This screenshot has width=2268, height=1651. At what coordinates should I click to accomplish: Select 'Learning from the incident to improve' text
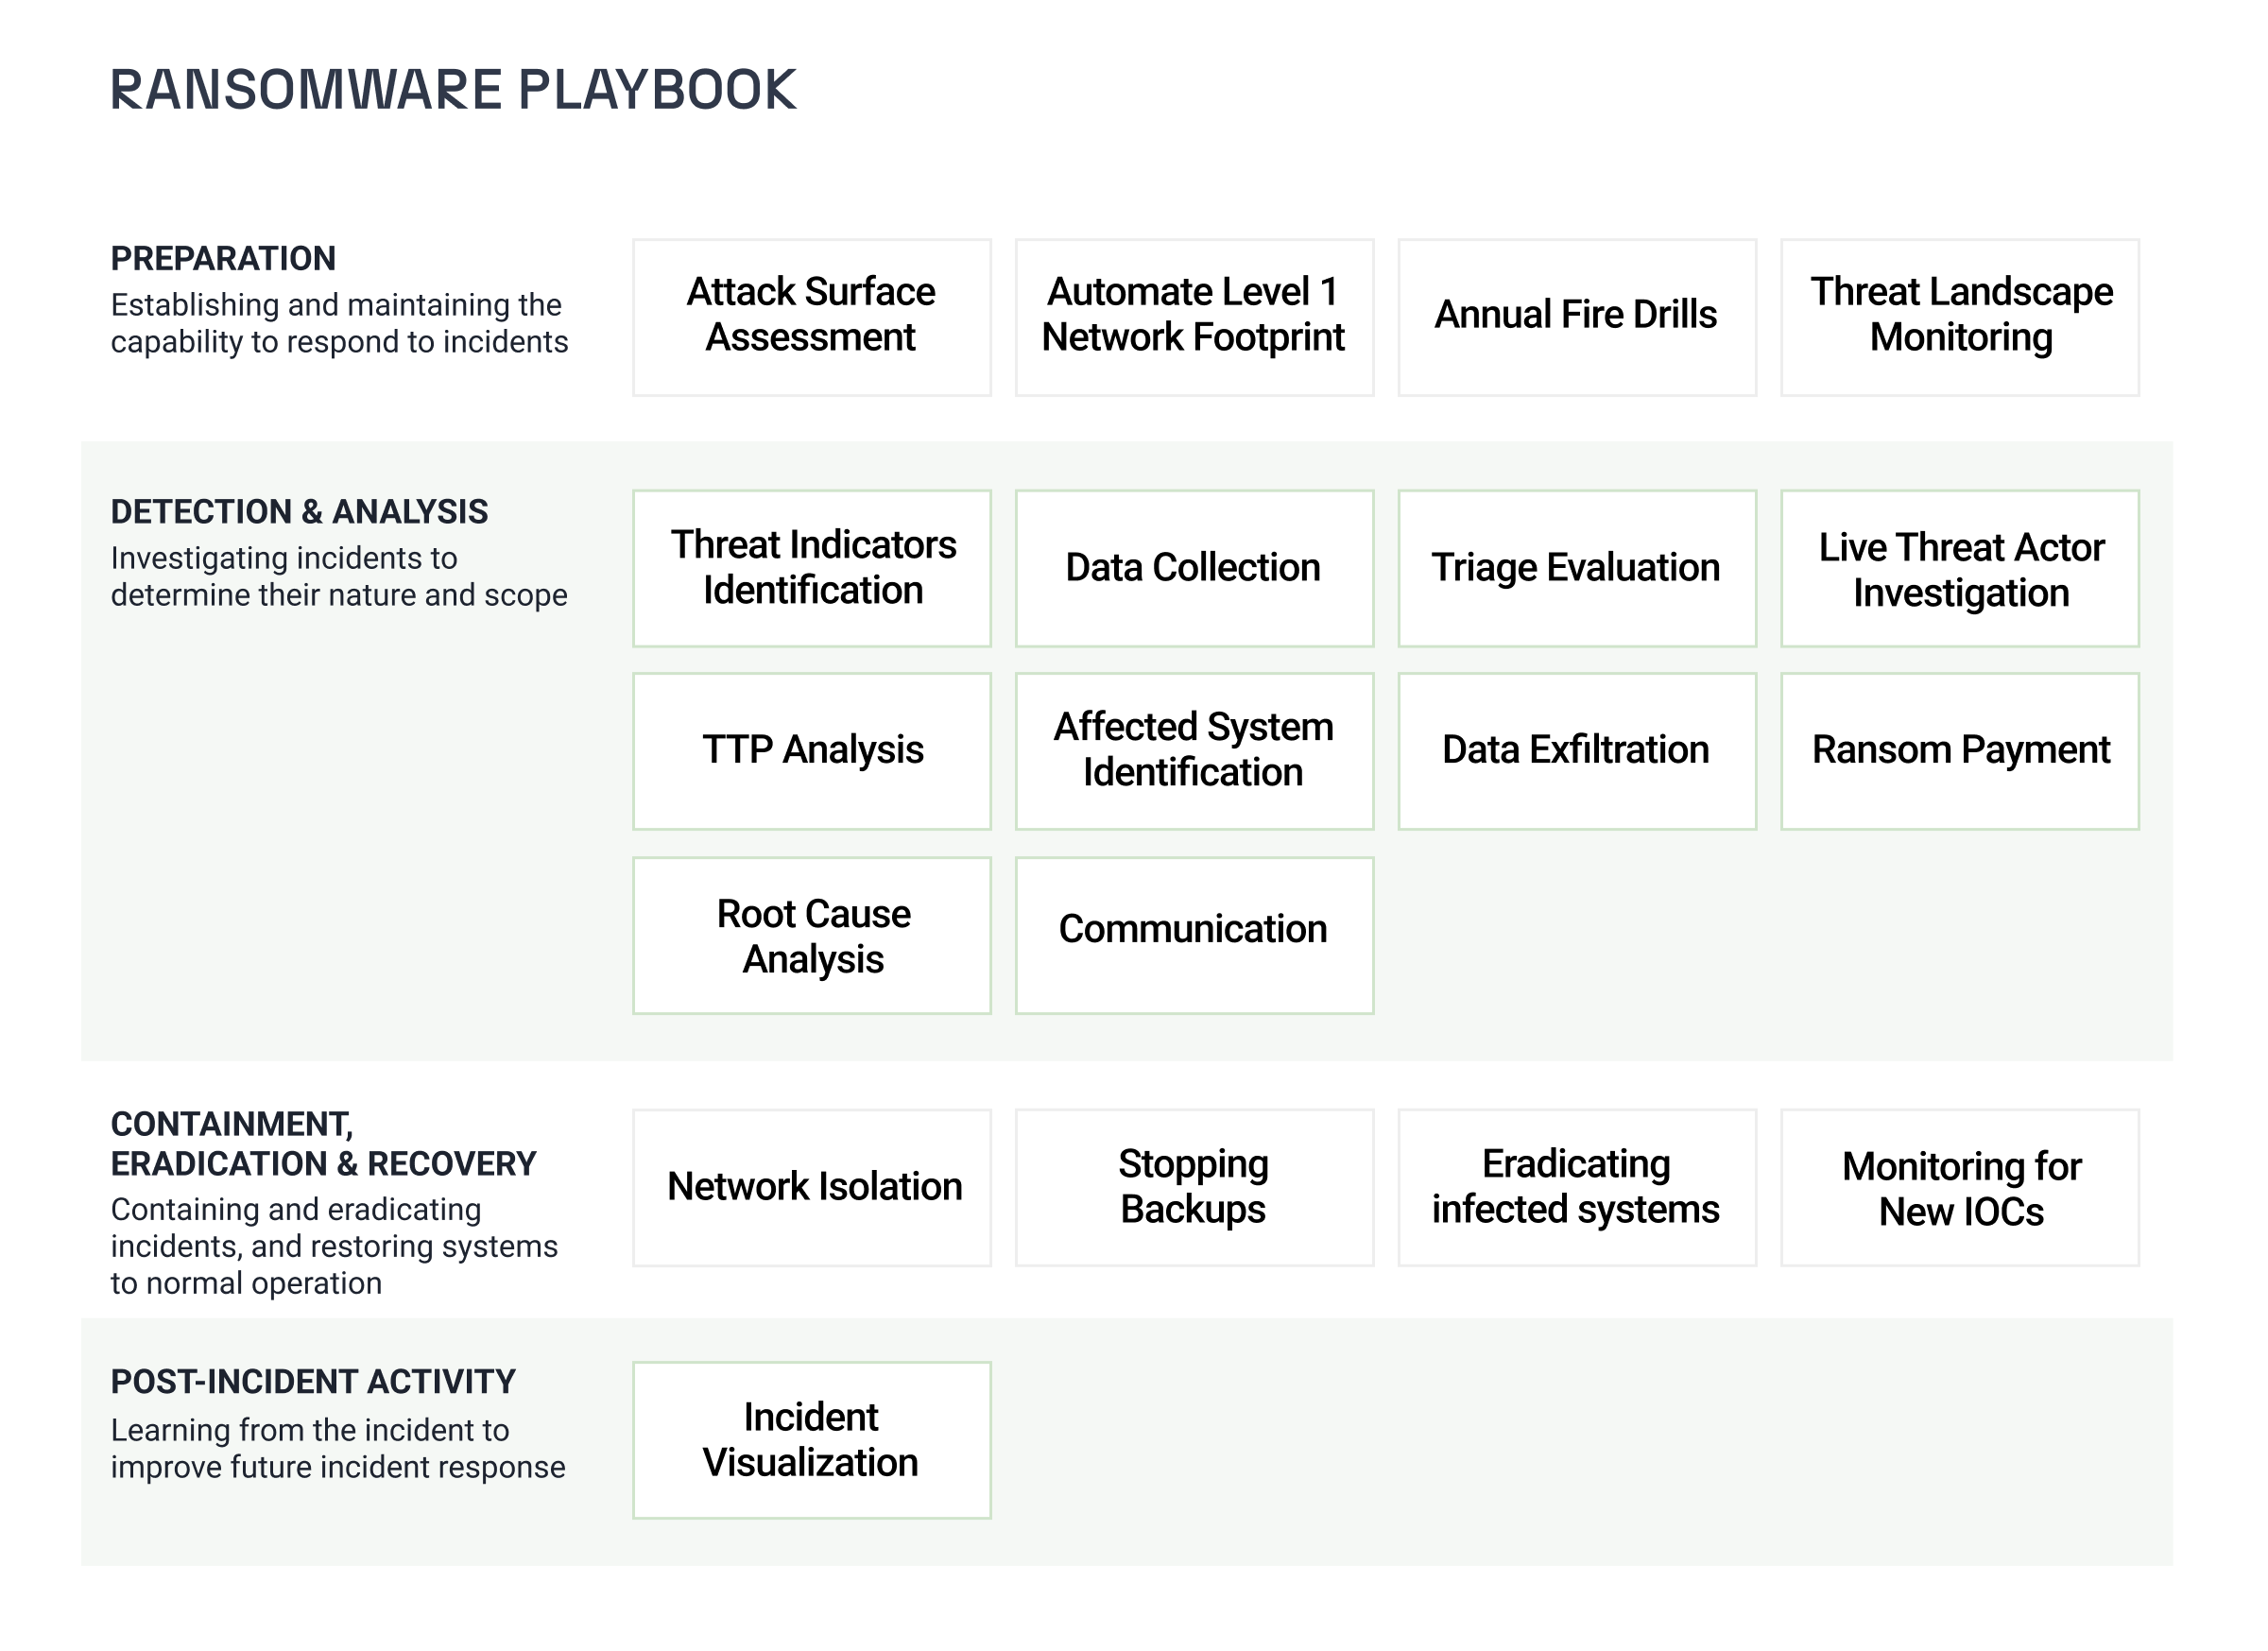pos(338,1448)
